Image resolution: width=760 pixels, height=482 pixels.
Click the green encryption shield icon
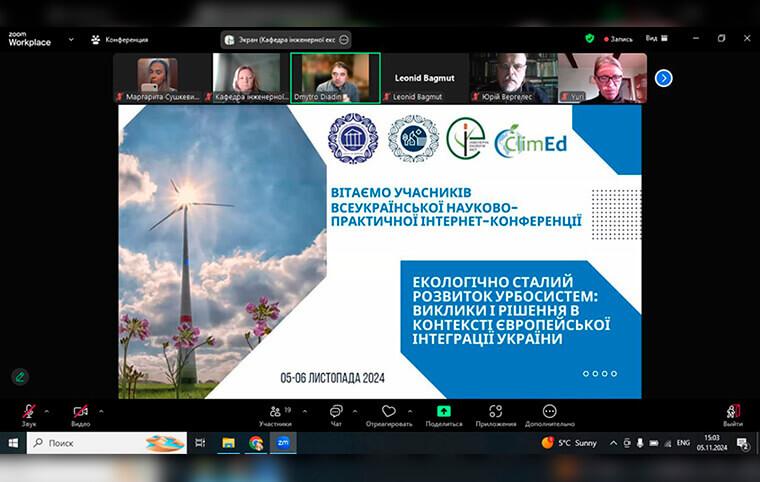click(x=589, y=38)
